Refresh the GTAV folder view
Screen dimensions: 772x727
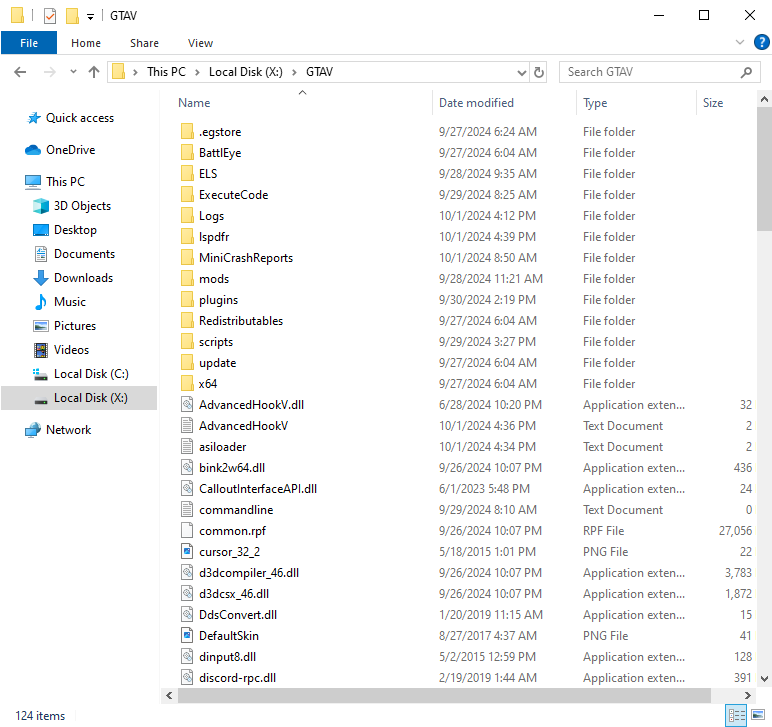point(539,72)
